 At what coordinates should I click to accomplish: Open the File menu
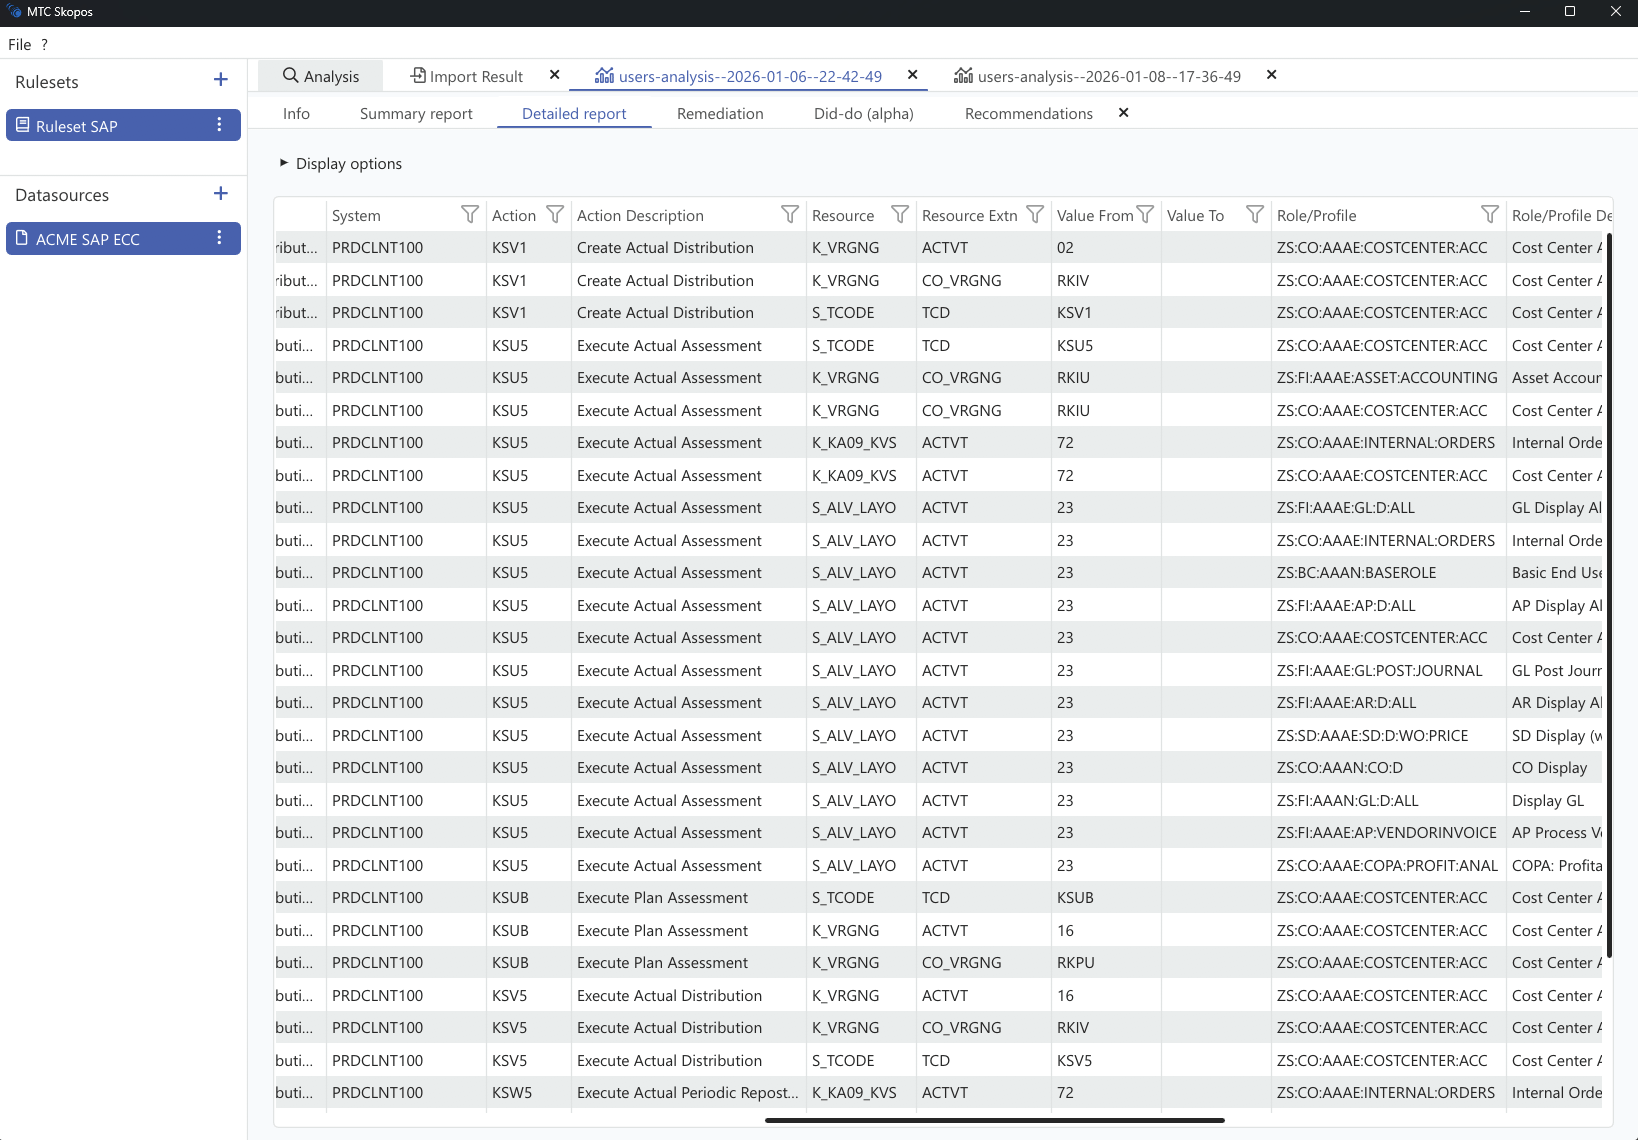[x=19, y=44]
